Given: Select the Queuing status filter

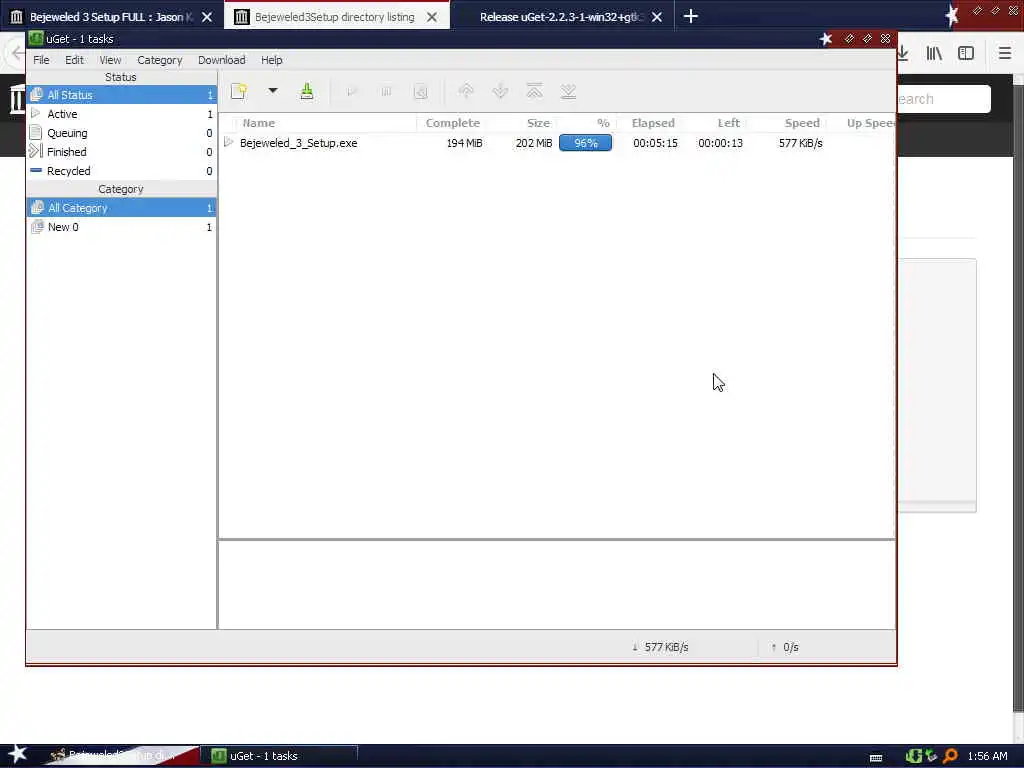Looking at the screenshot, I should coord(121,133).
